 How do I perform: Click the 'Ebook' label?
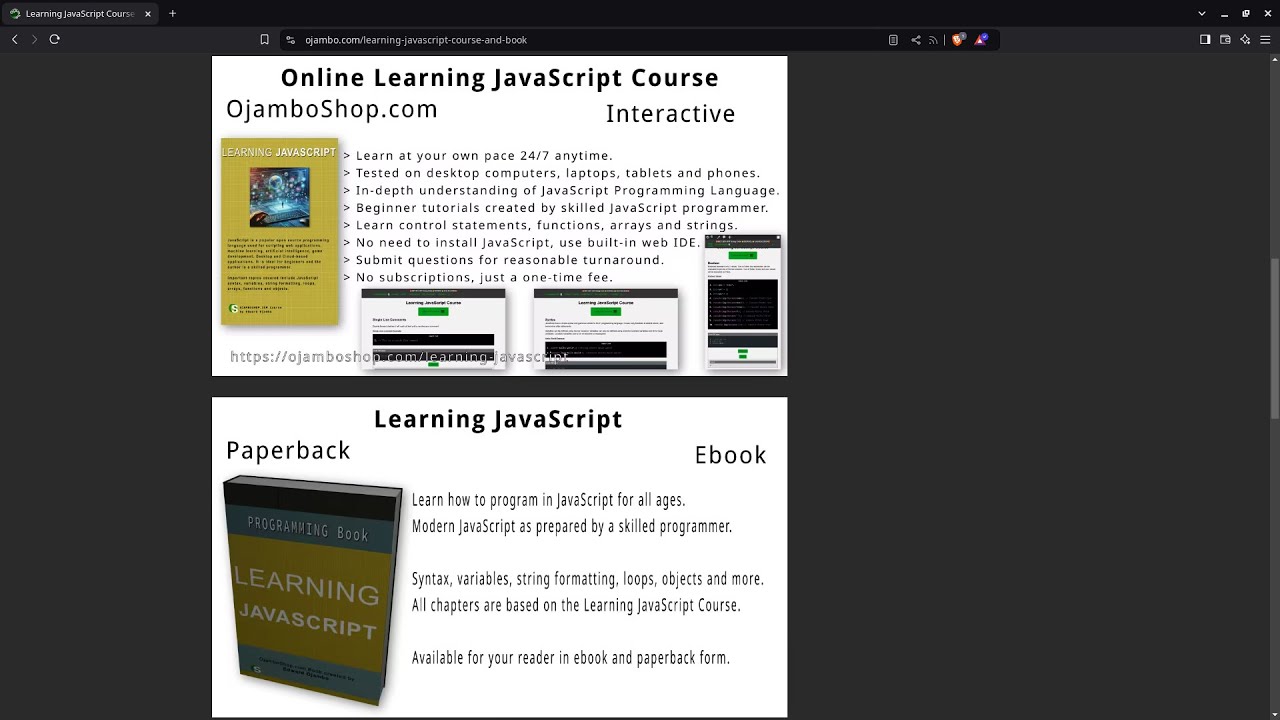coord(730,455)
